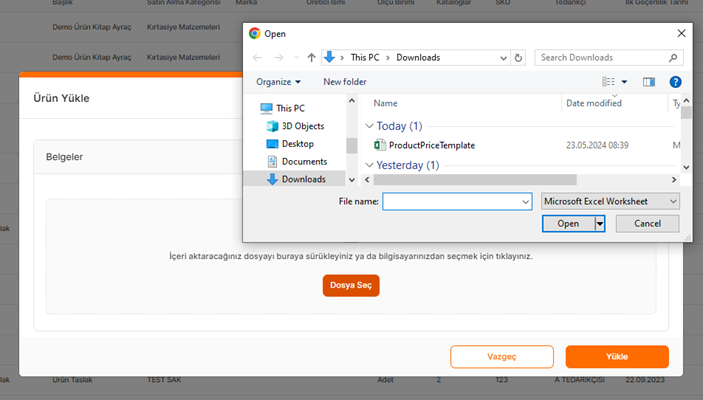
Task: Click the search magnifier icon
Action: 673,58
